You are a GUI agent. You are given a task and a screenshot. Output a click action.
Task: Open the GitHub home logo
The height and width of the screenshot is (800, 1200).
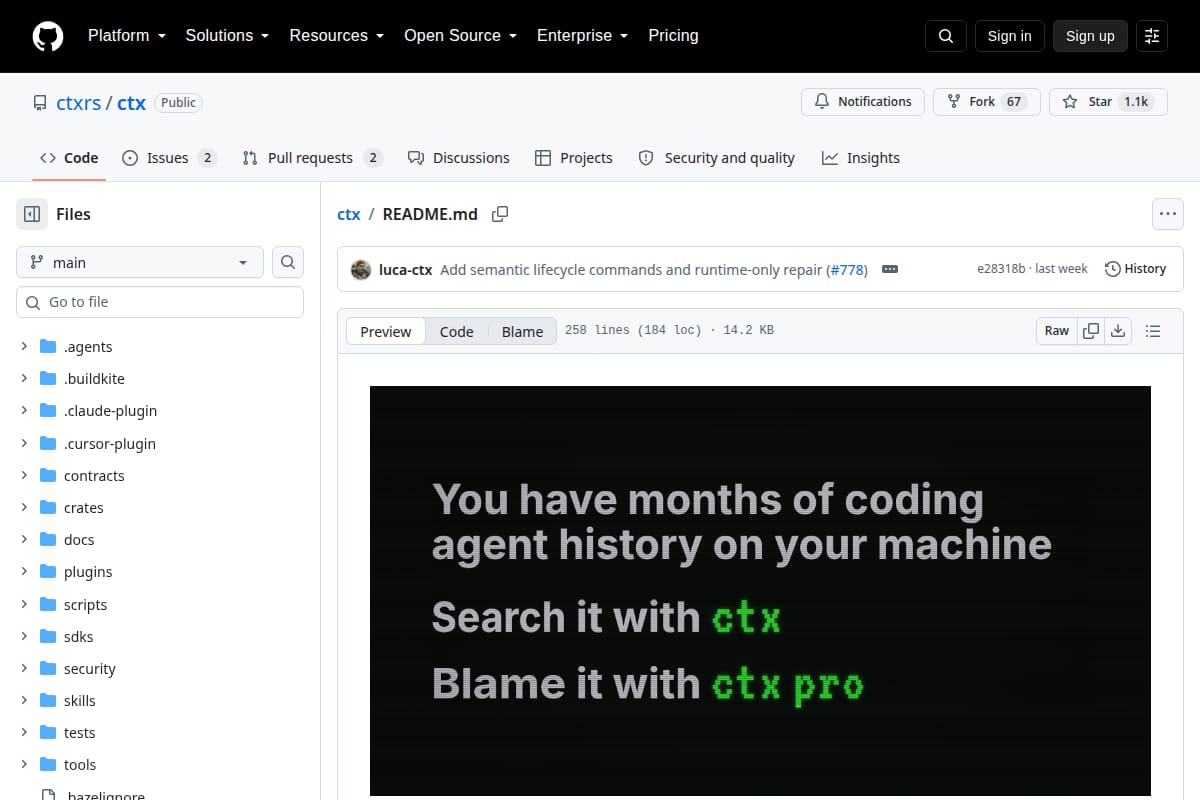click(48, 36)
